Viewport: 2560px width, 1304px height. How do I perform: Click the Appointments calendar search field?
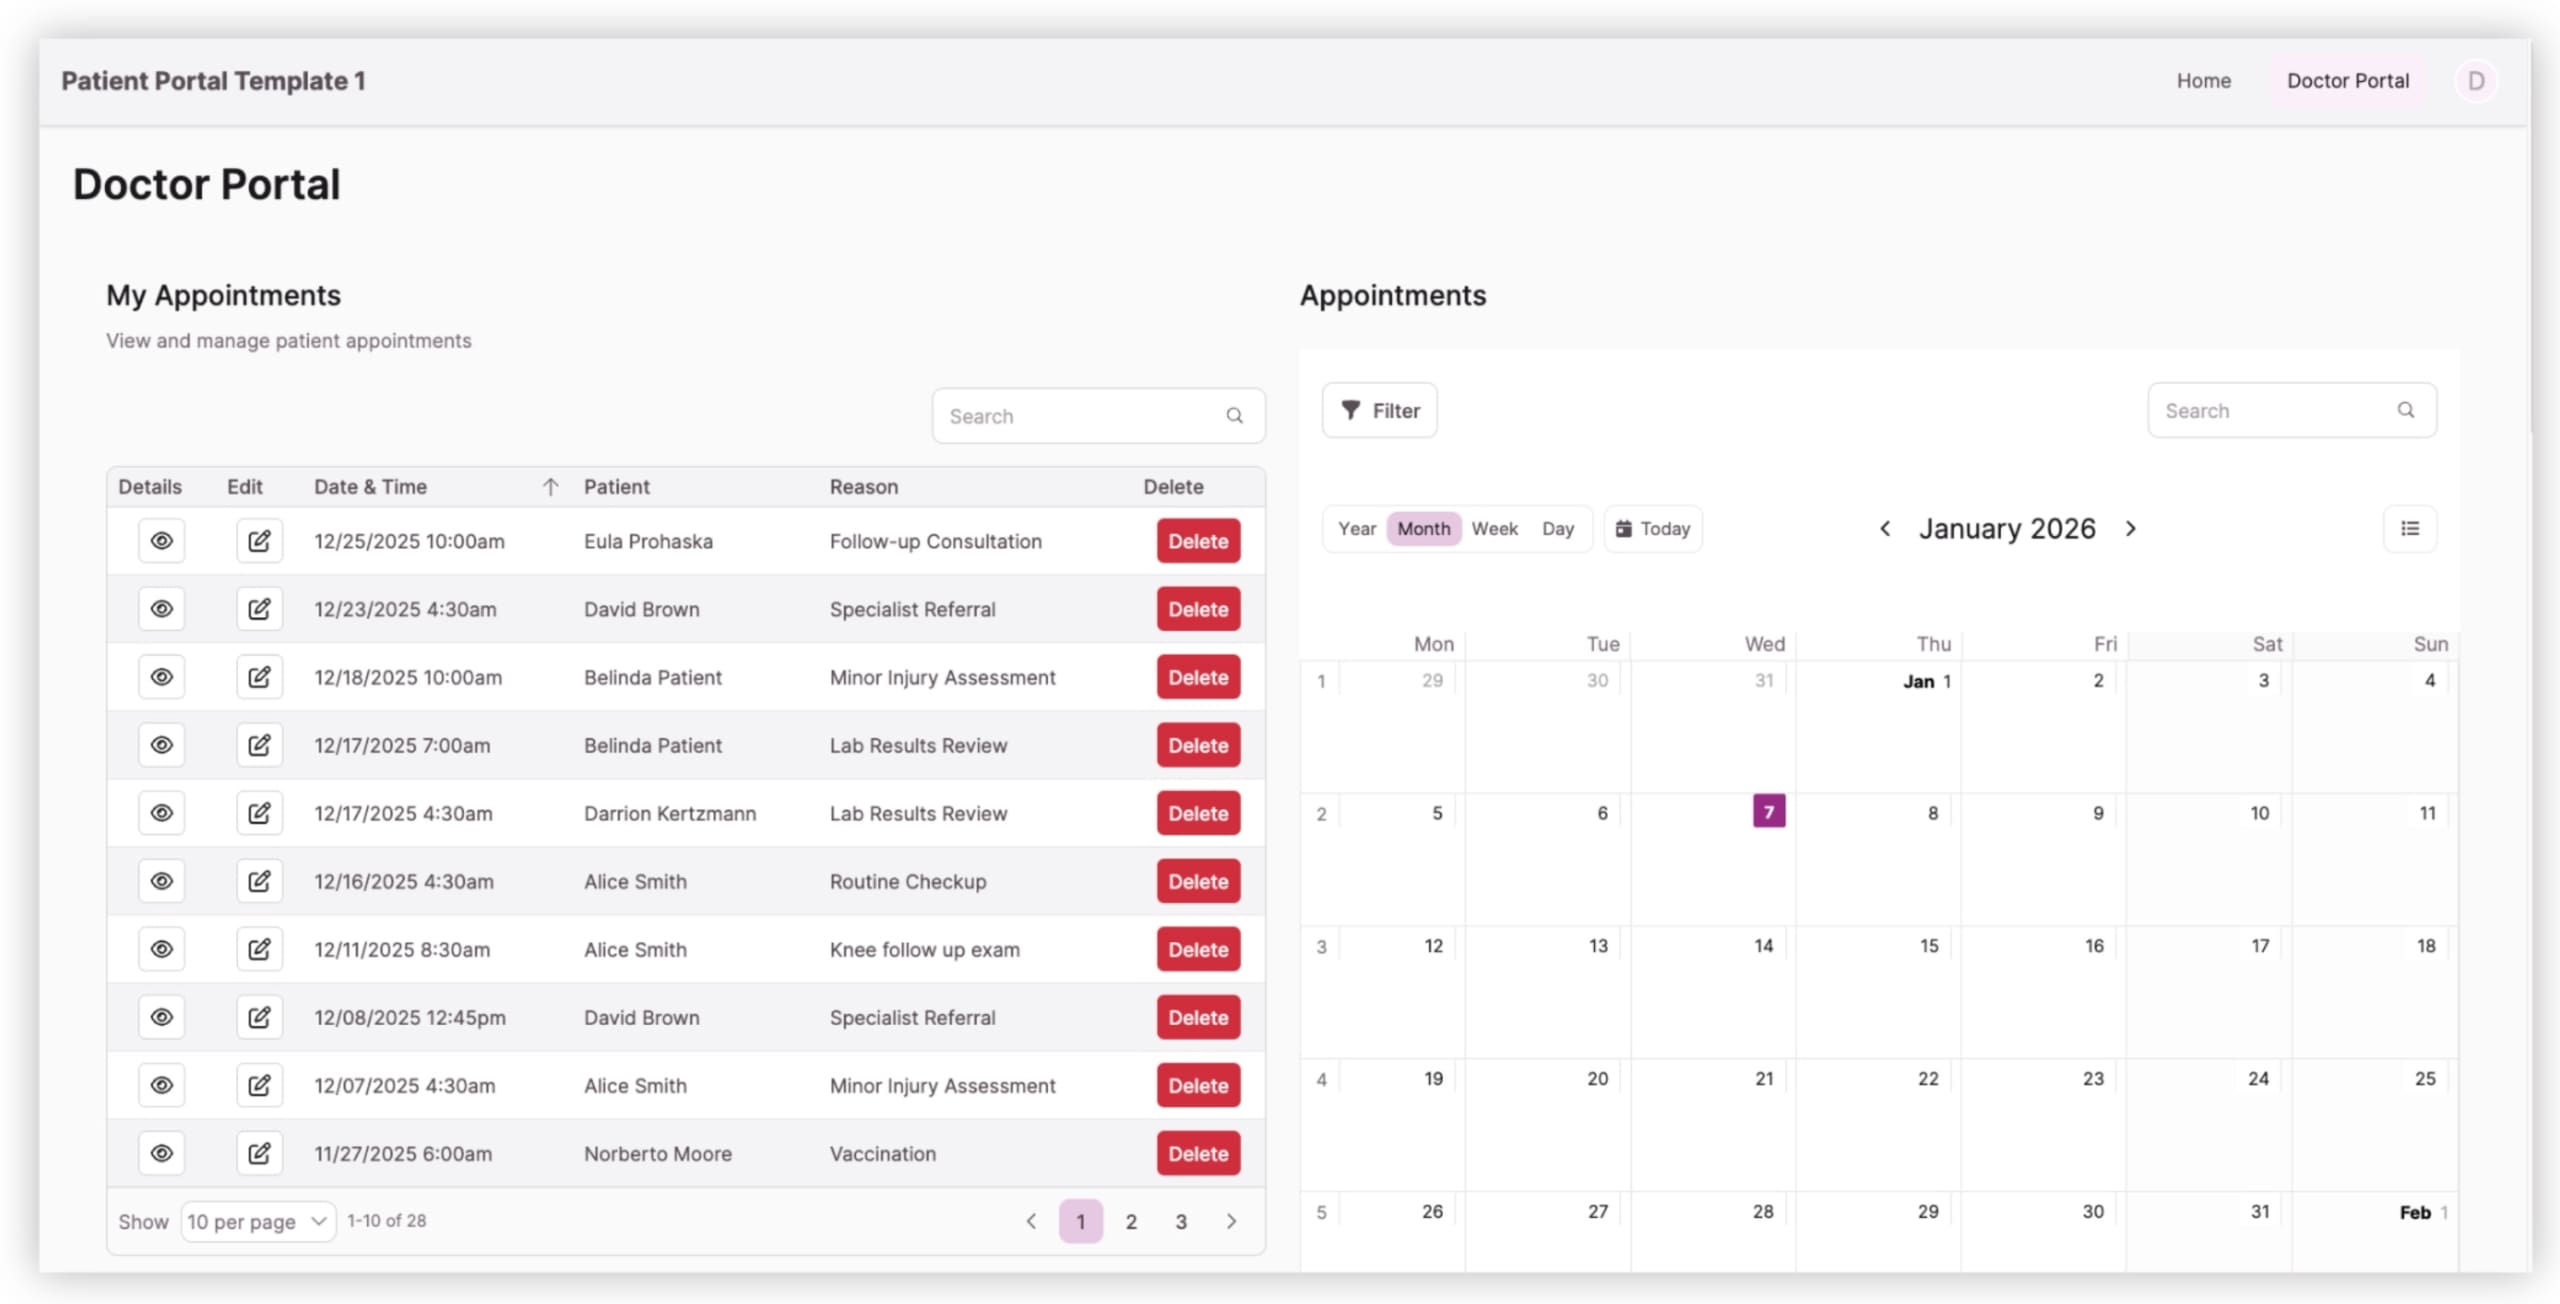2275,410
